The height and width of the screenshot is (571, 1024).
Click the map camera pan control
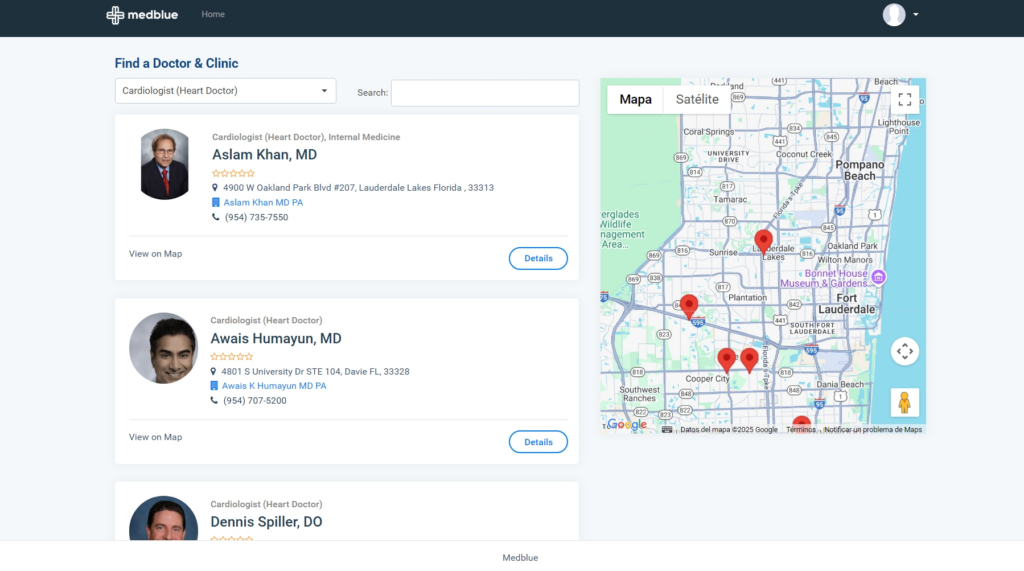pyautogui.click(x=904, y=351)
